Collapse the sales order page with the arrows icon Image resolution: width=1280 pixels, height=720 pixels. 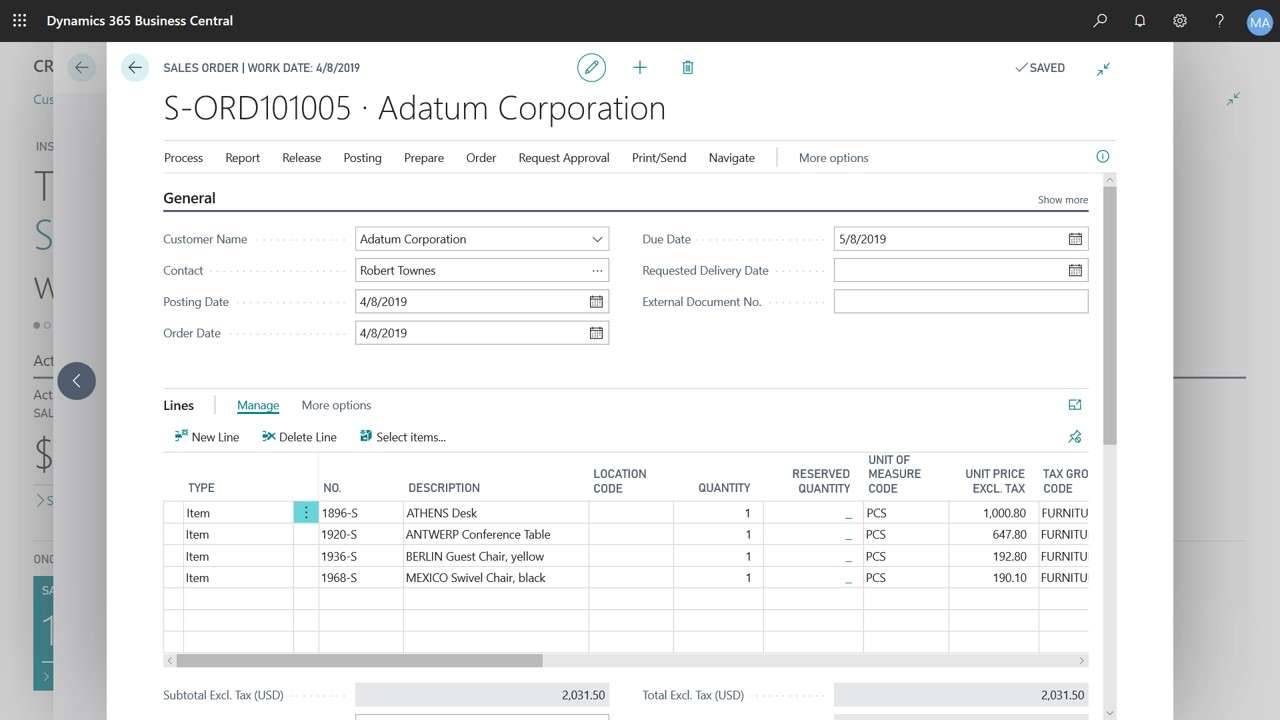tap(1103, 68)
